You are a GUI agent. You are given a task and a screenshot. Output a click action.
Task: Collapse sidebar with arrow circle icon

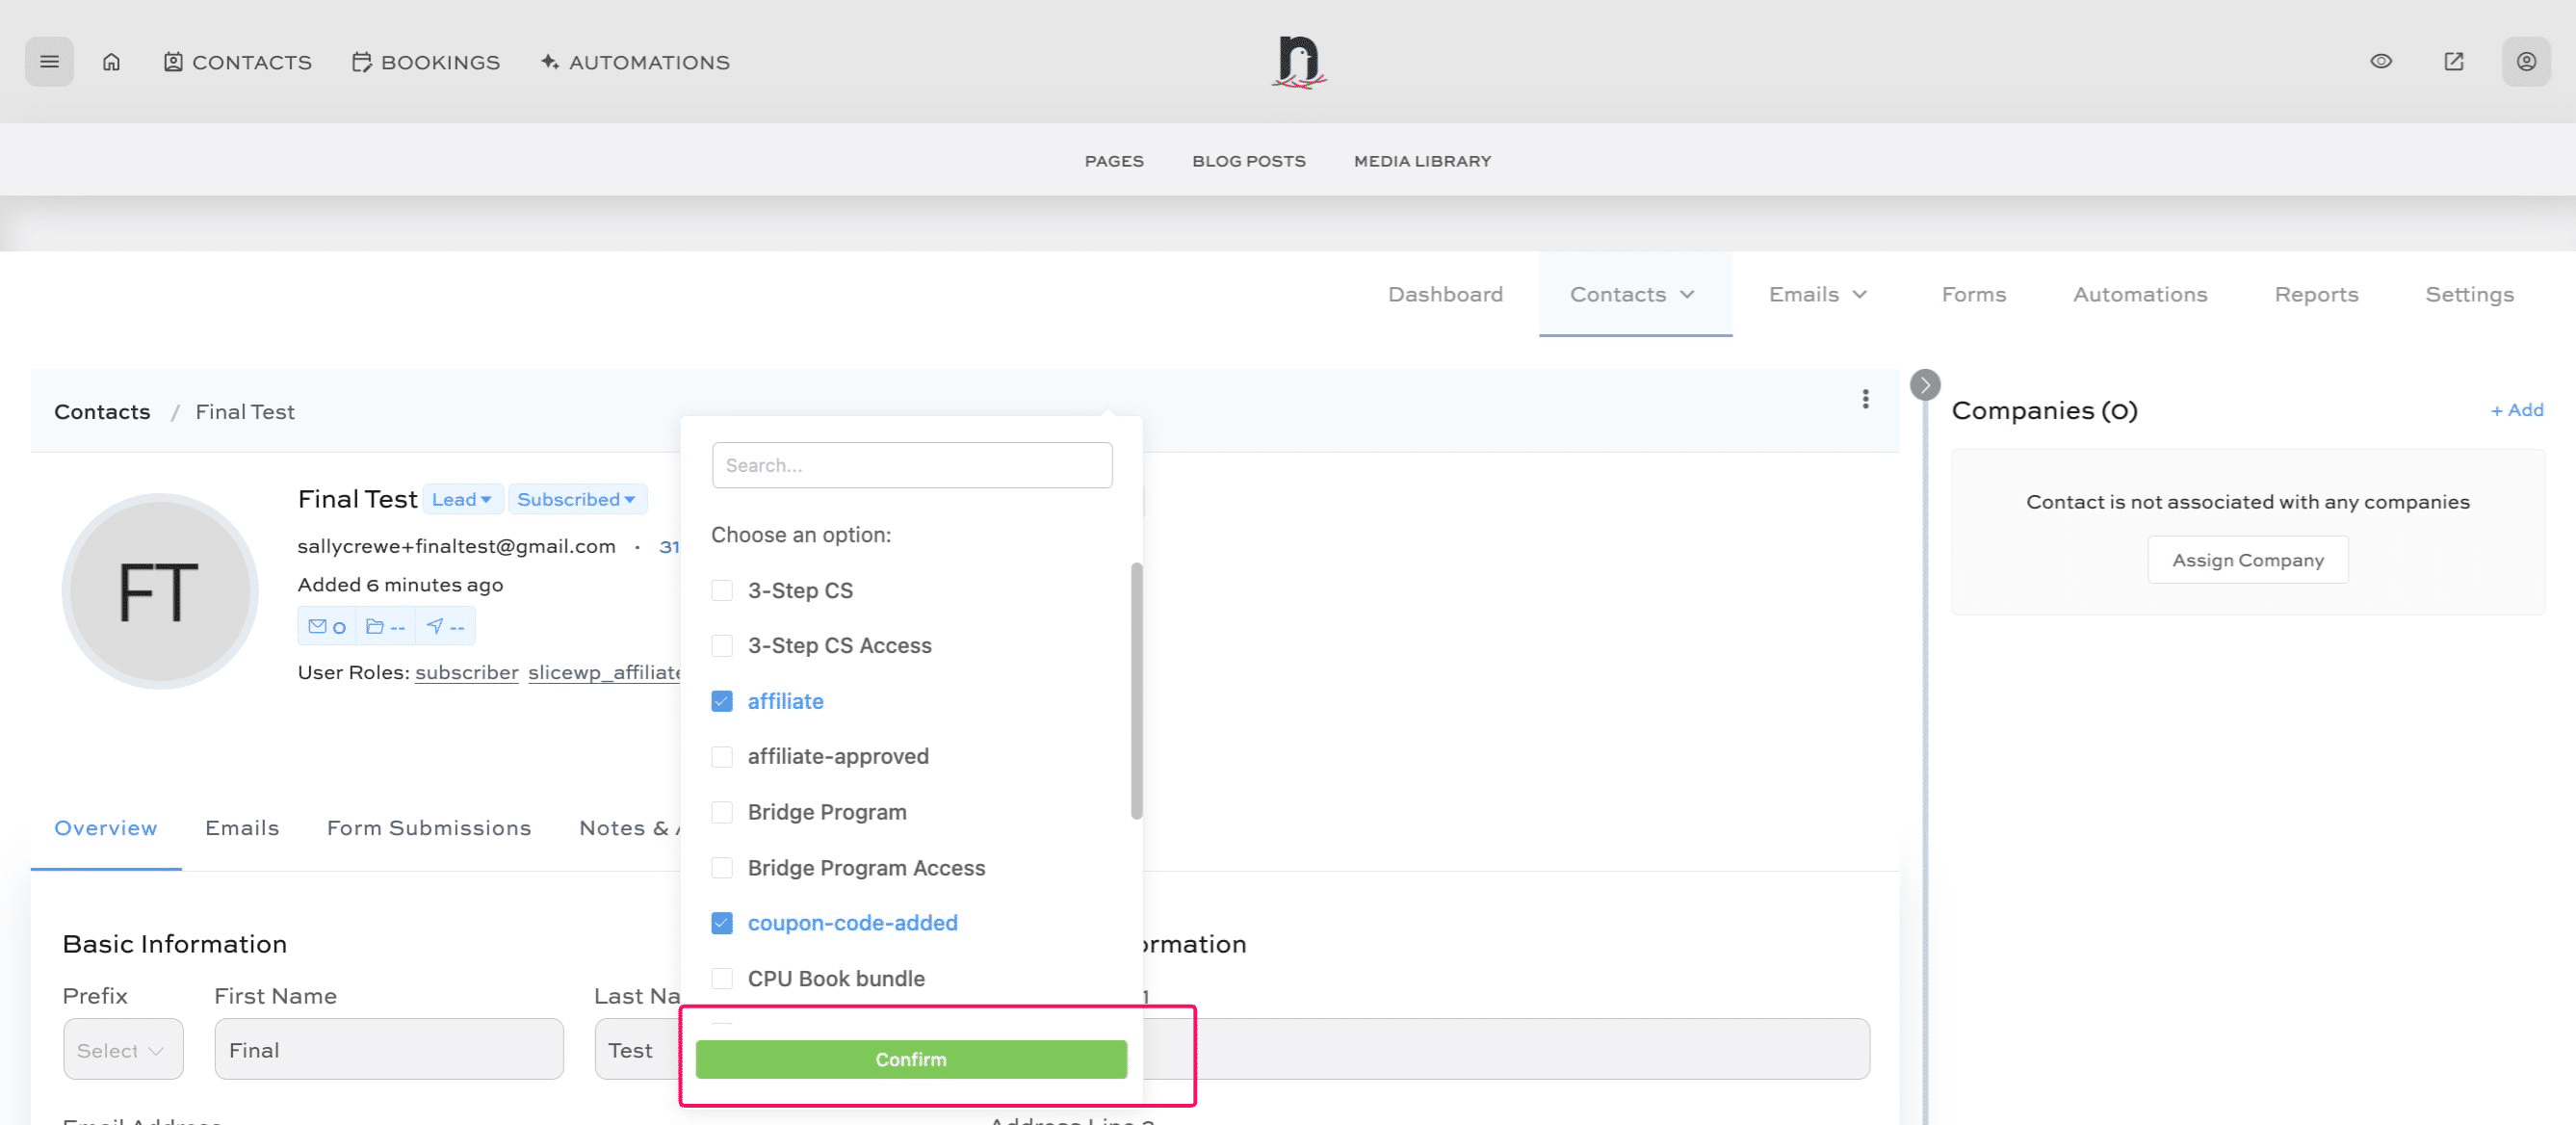tap(1924, 385)
